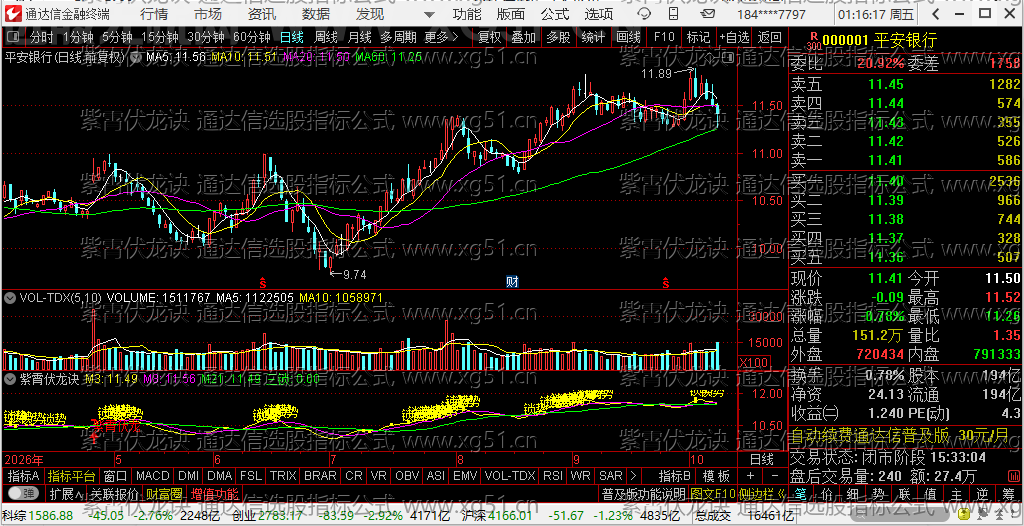
Task: Open 画线 drawing tools
Action: [x=628, y=37]
